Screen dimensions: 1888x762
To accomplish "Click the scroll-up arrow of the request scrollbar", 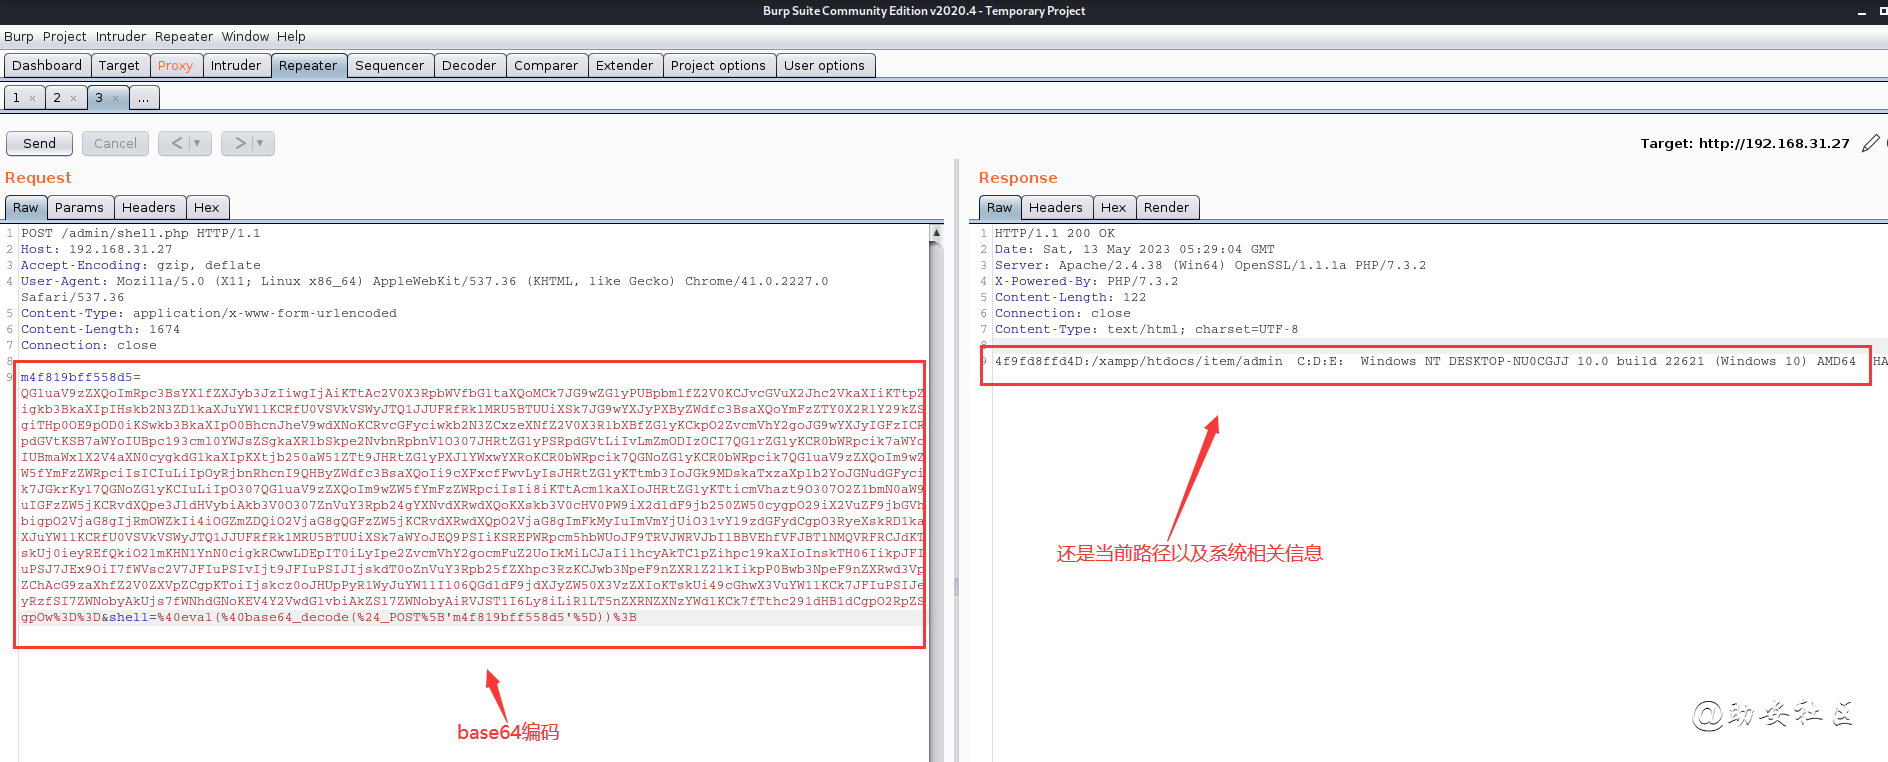I will 936,232.
